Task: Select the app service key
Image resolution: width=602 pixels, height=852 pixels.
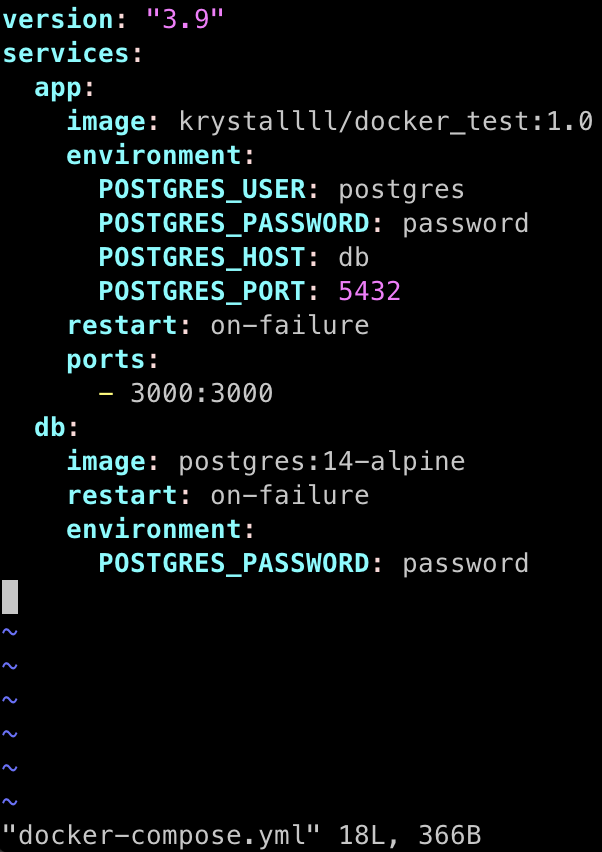Action: [57, 89]
